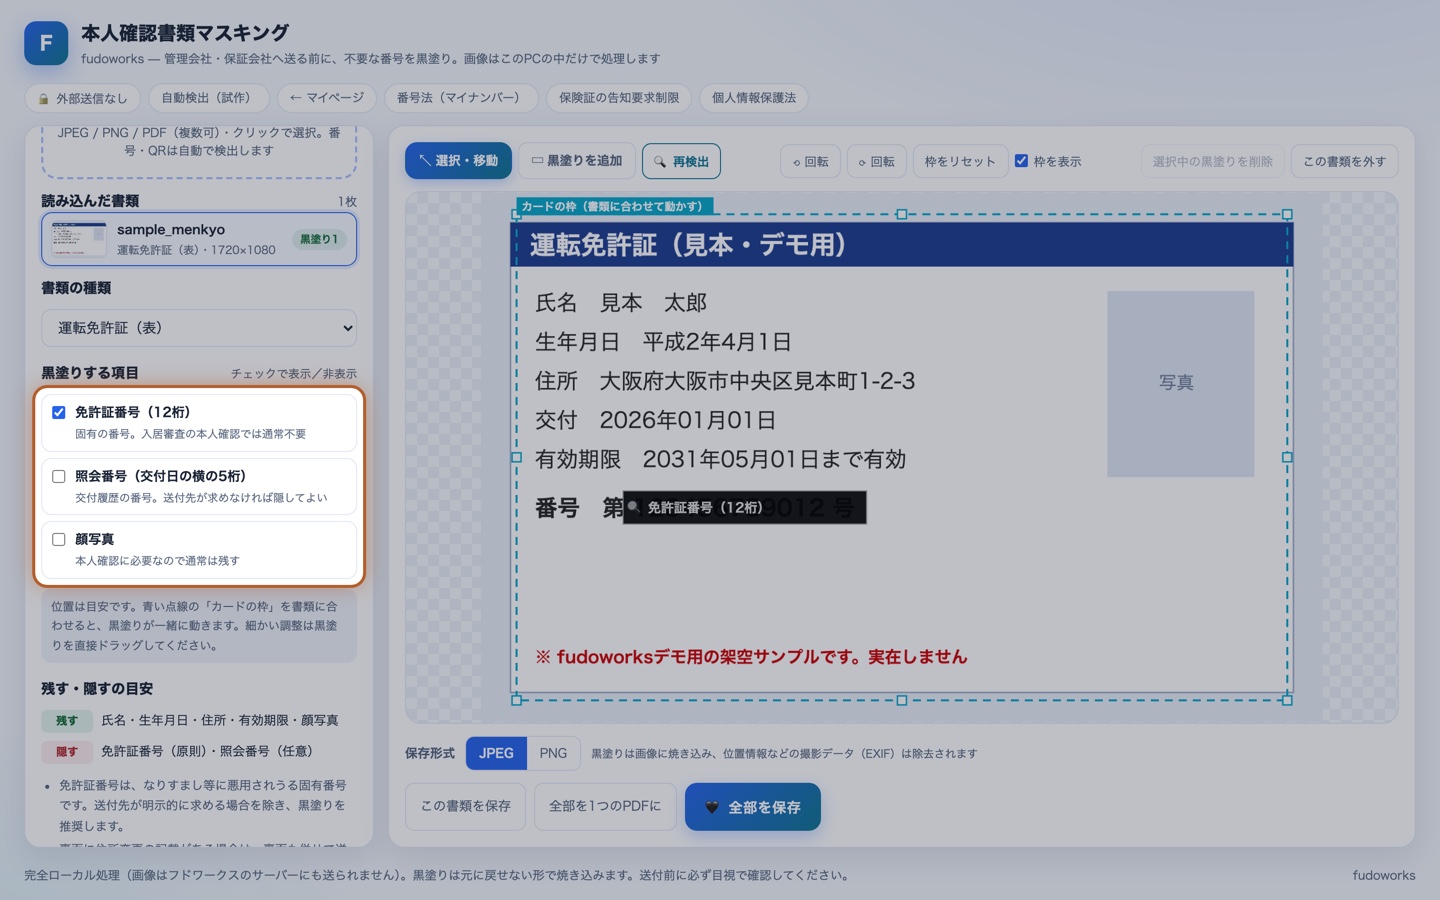The image size is (1440, 900).
Task: Open the 書類の種類 dropdown
Action: click(199, 328)
